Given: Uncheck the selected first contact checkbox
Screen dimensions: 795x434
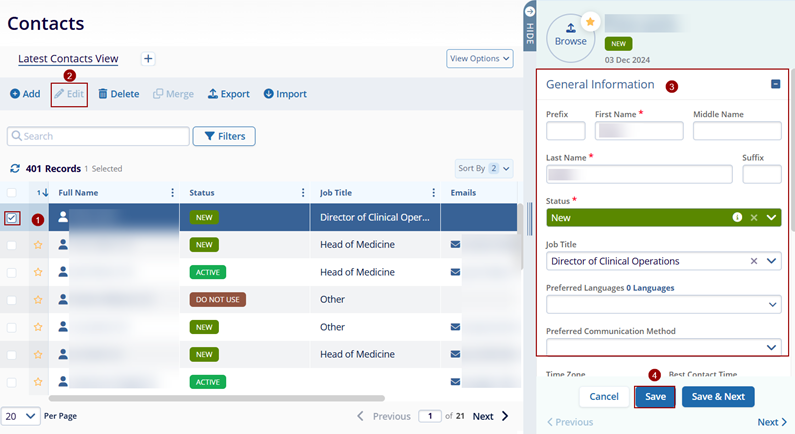Looking at the screenshot, I should click(12, 217).
